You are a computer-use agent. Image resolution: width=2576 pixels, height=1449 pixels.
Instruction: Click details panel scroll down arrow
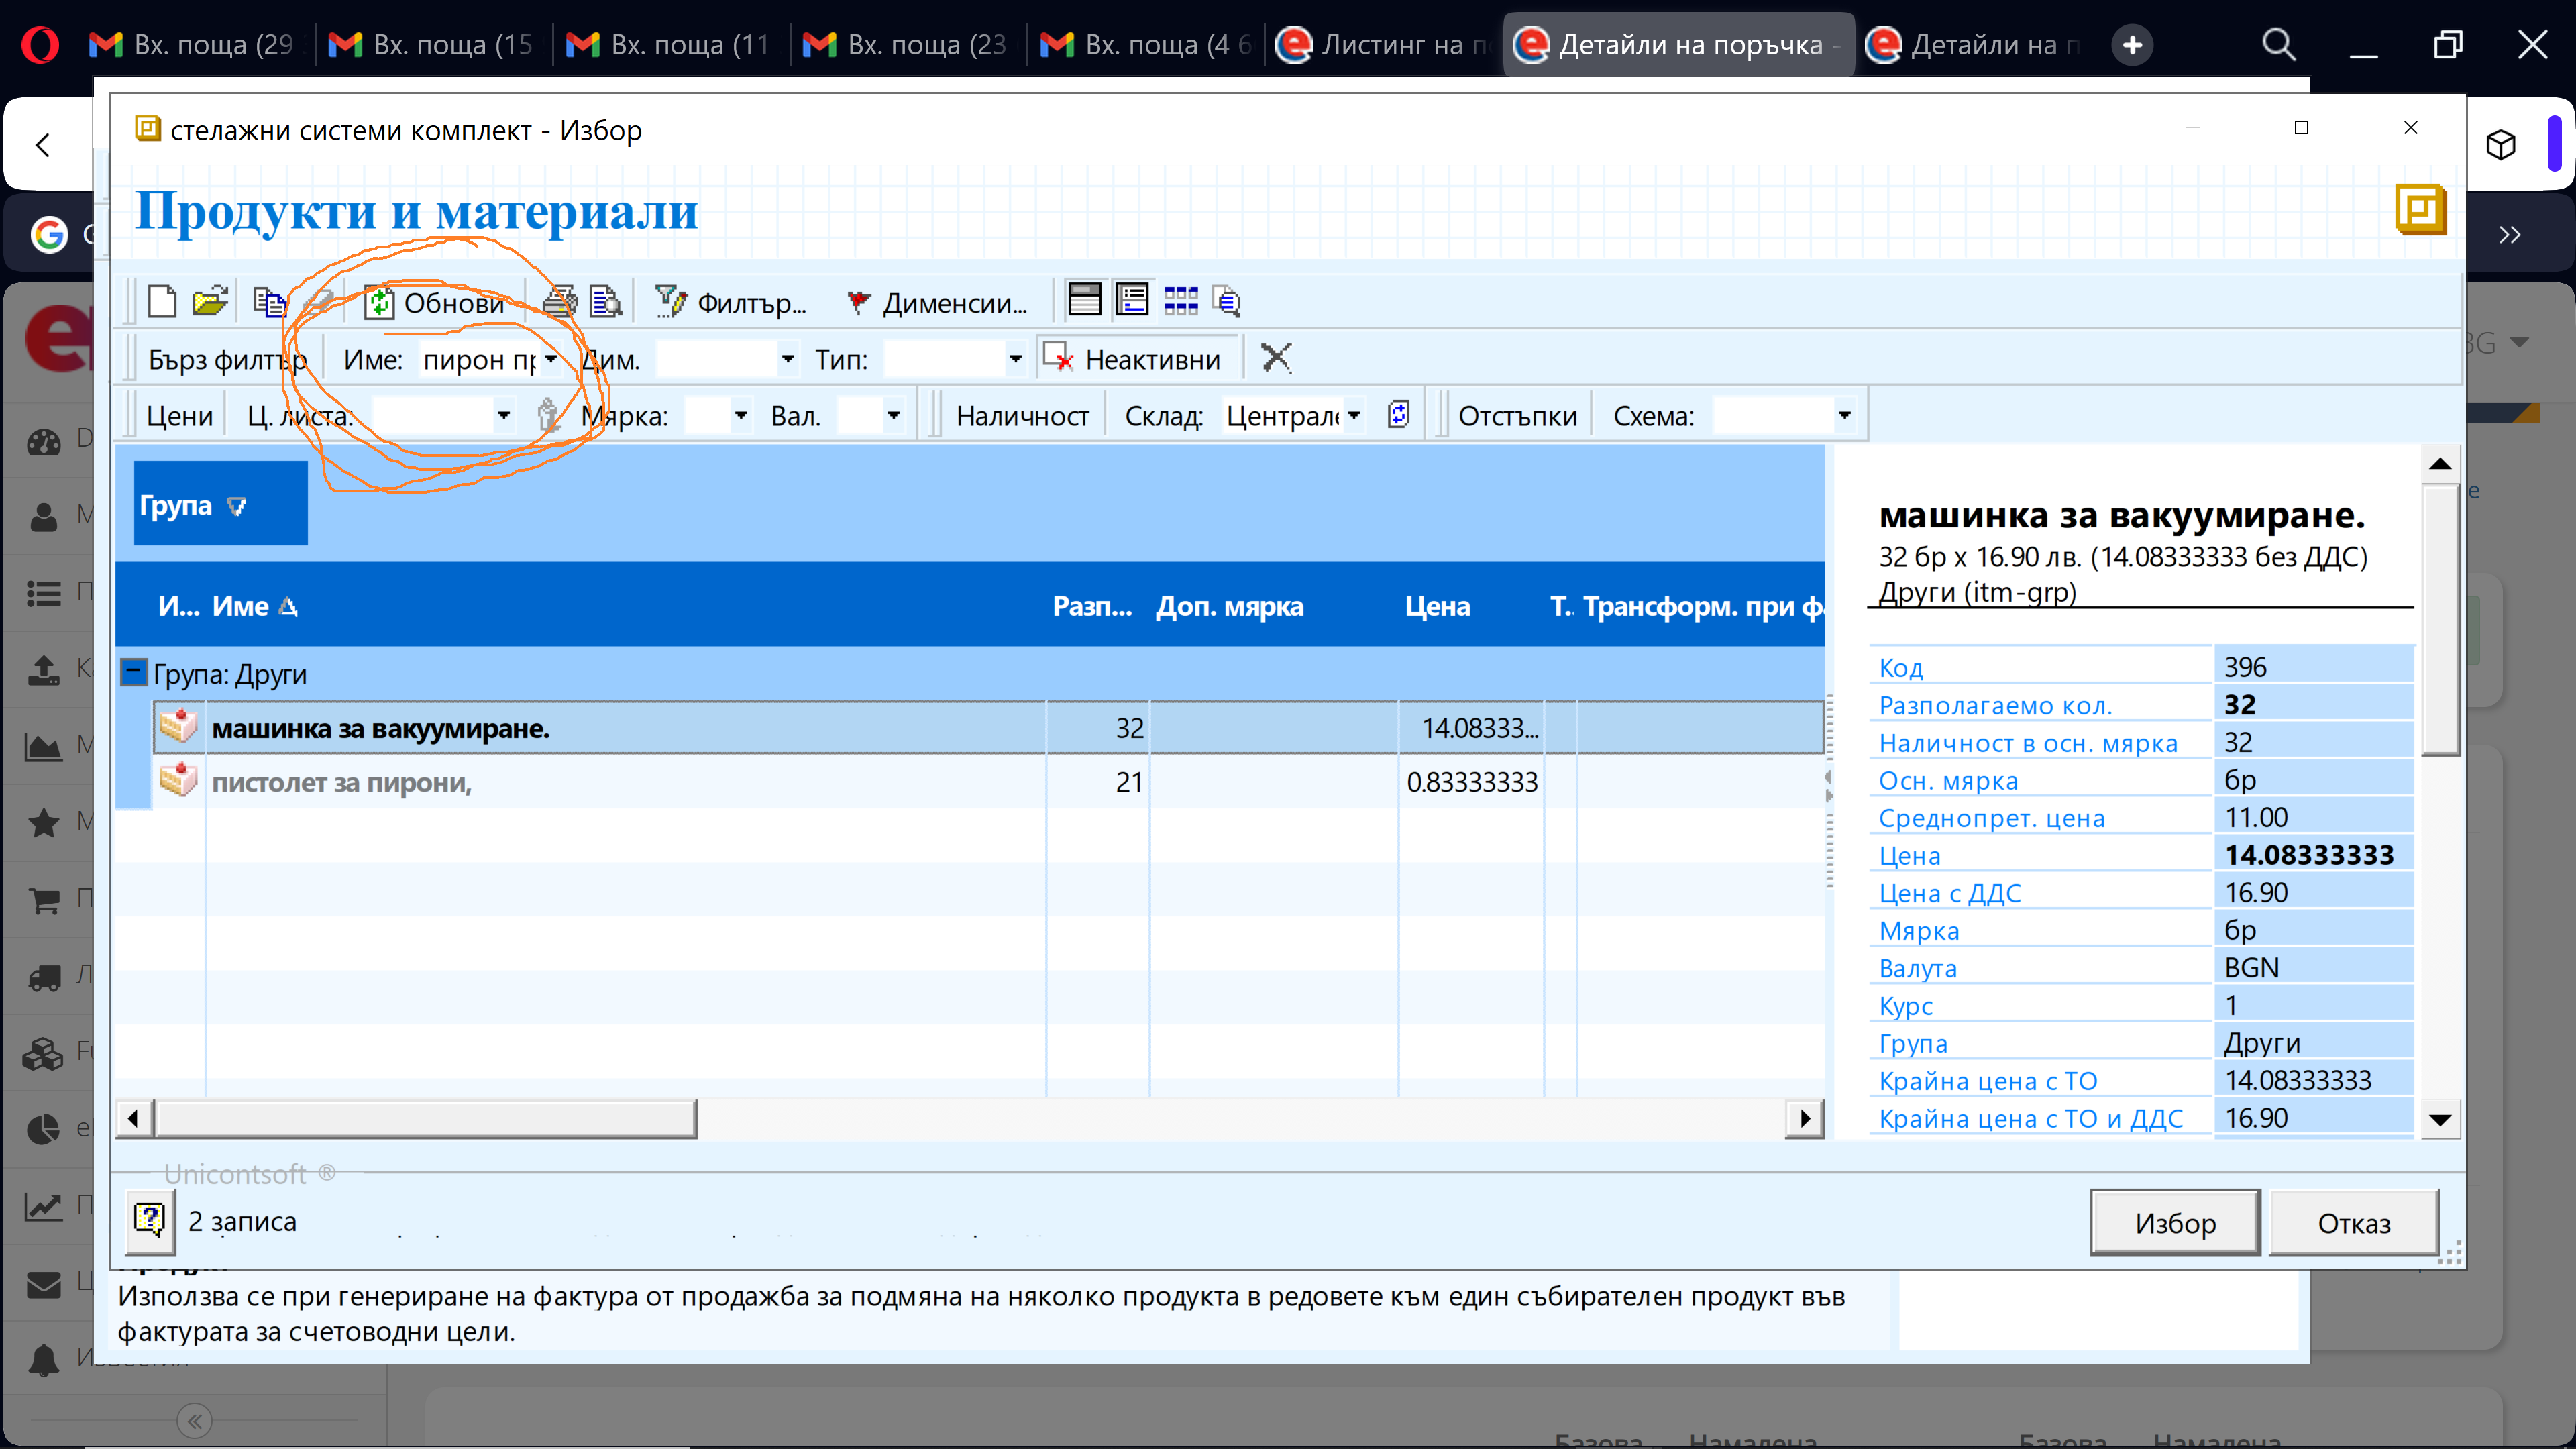tap(2440, 1119)
